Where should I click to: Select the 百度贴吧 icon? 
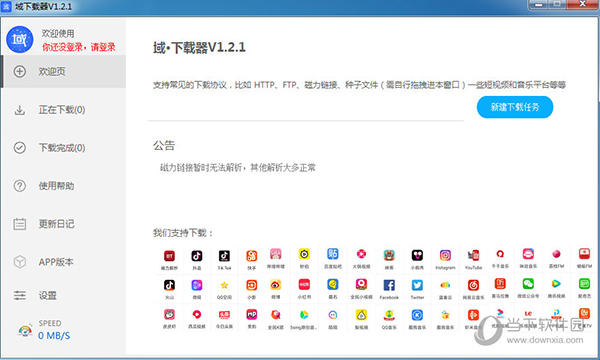(x=333, y=254)
